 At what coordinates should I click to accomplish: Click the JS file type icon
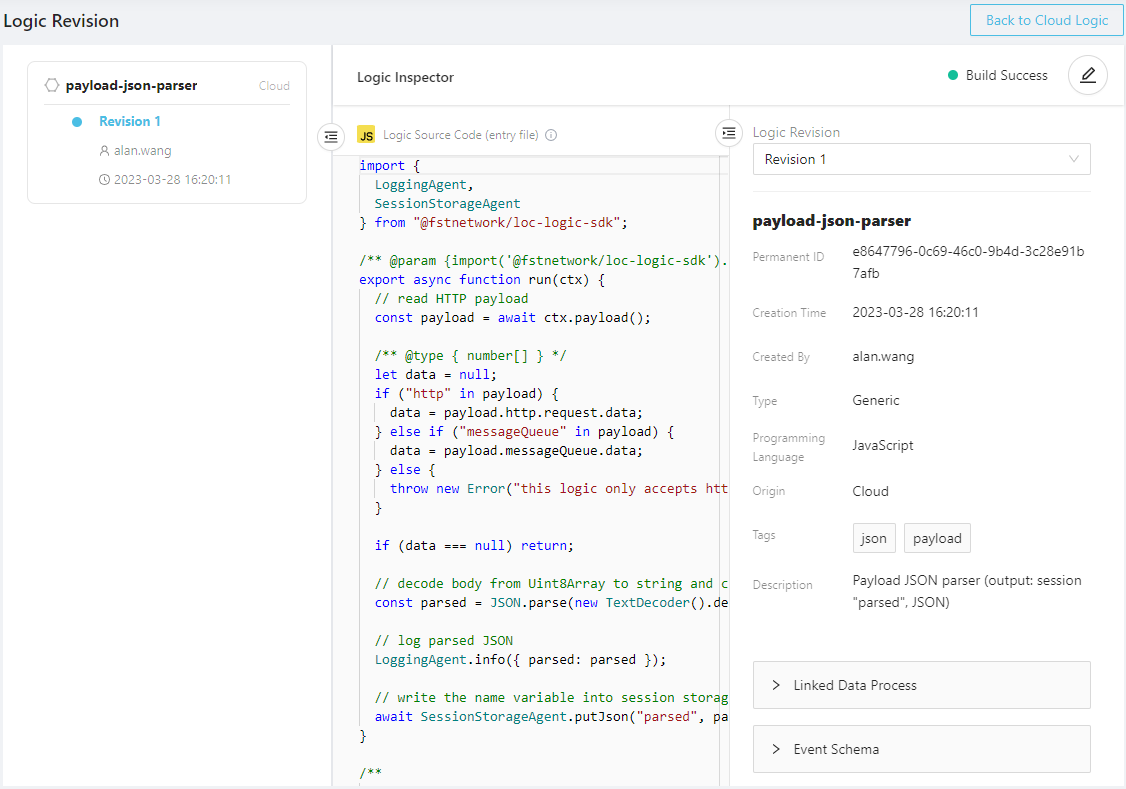(x=366, y=135)
